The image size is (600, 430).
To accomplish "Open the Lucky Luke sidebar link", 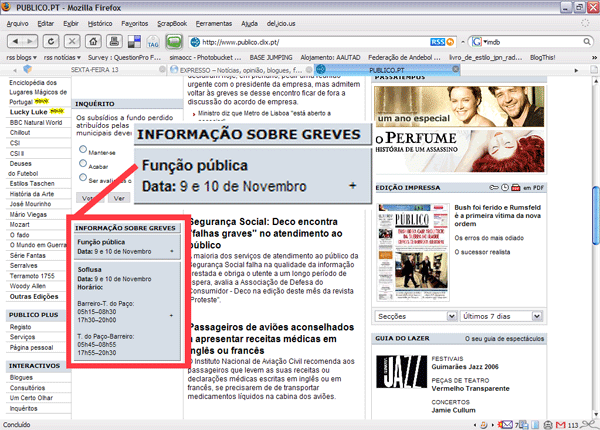I will [x=28, y=112].
